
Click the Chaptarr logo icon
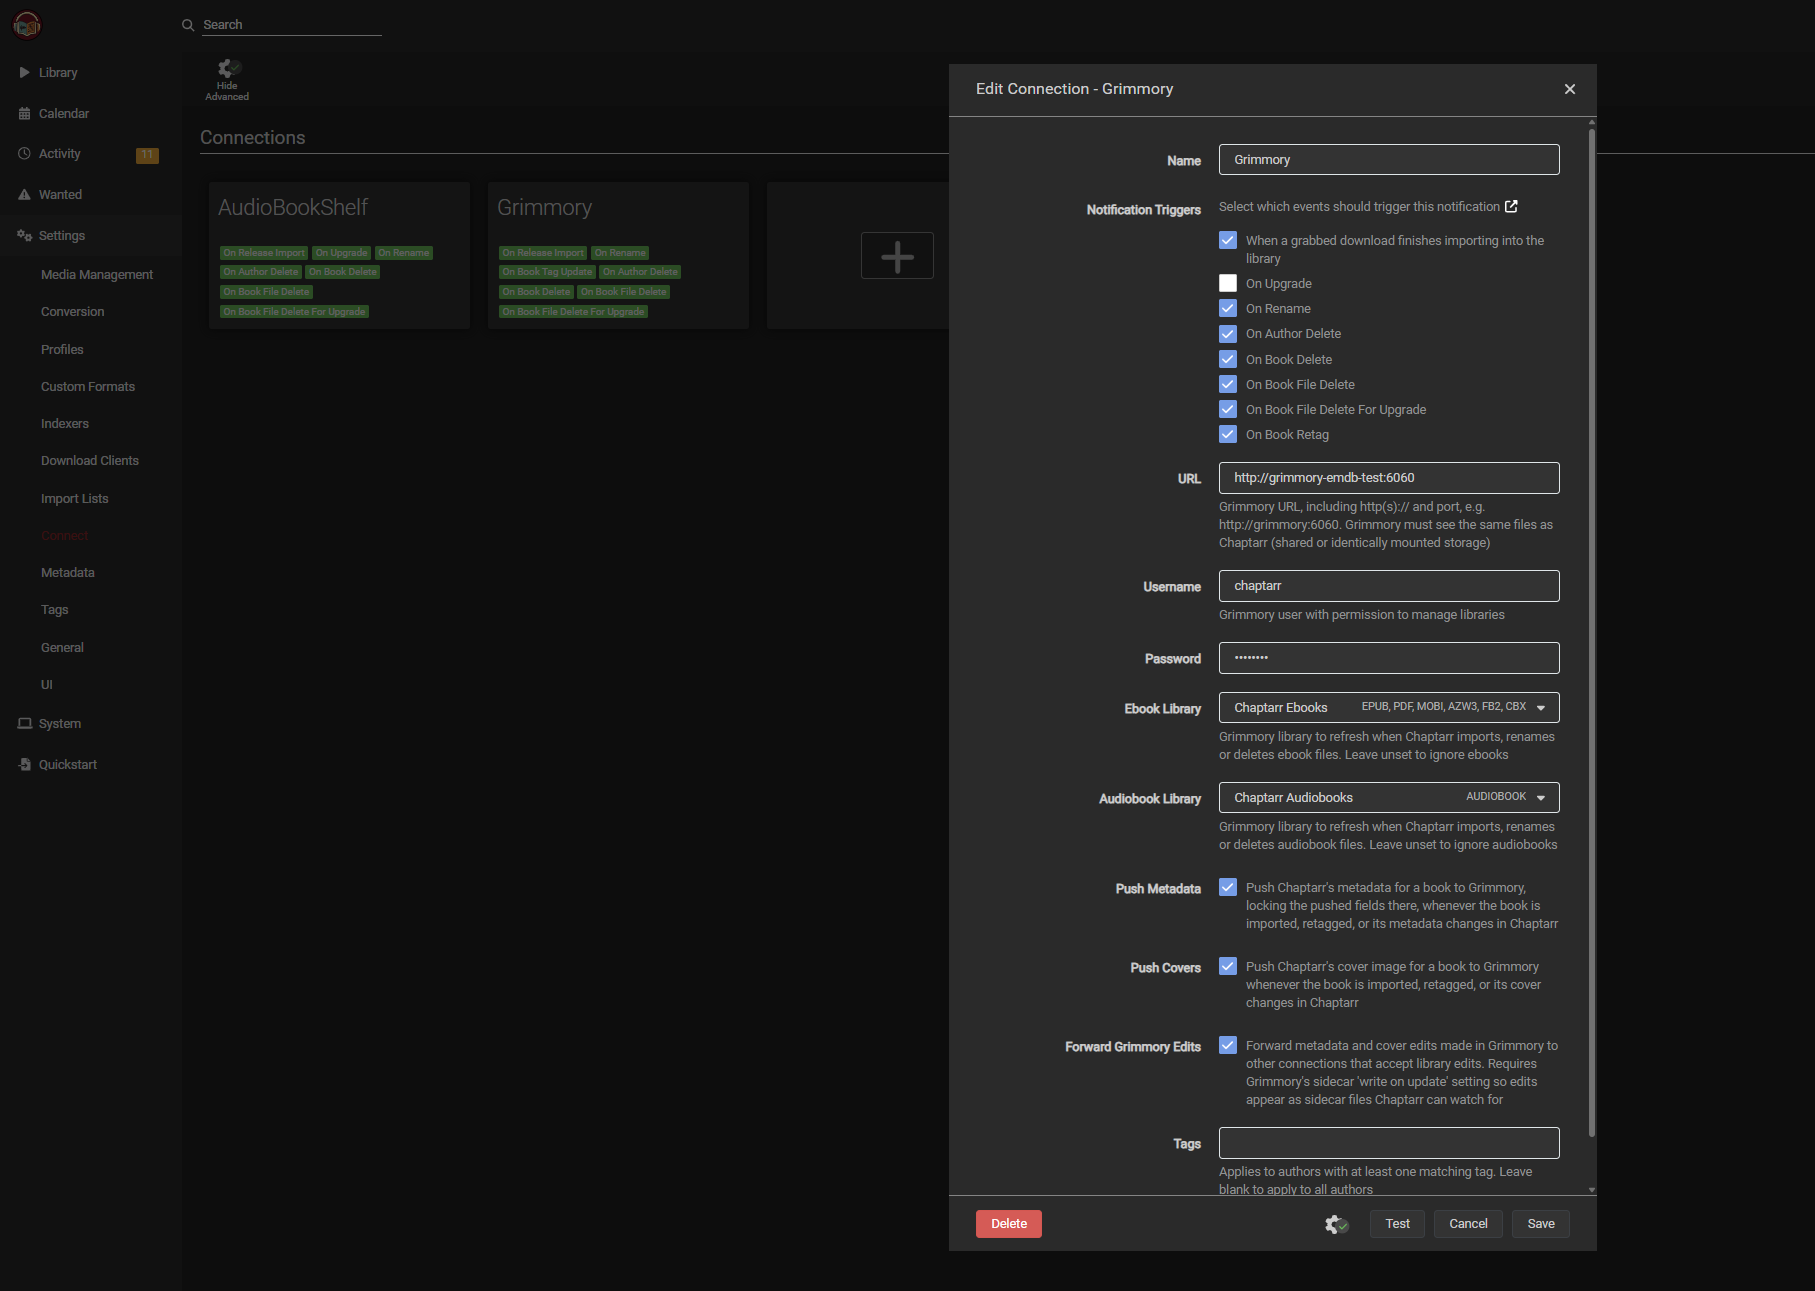pos(27,25)
